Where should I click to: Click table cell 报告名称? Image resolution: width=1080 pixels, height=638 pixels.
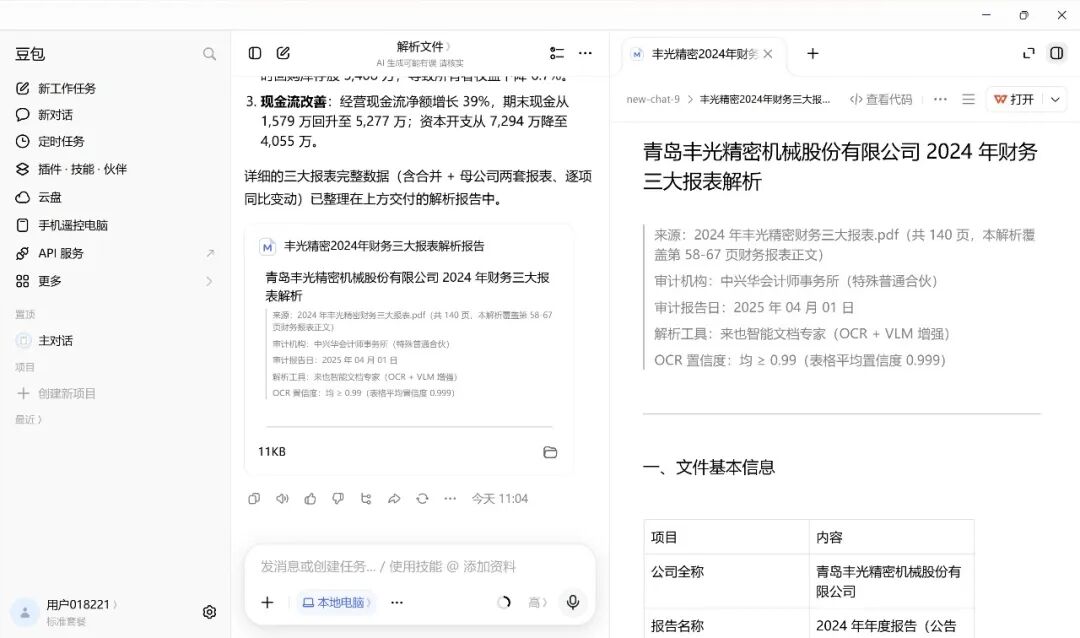pyautogui.click(x=727, y=624)
